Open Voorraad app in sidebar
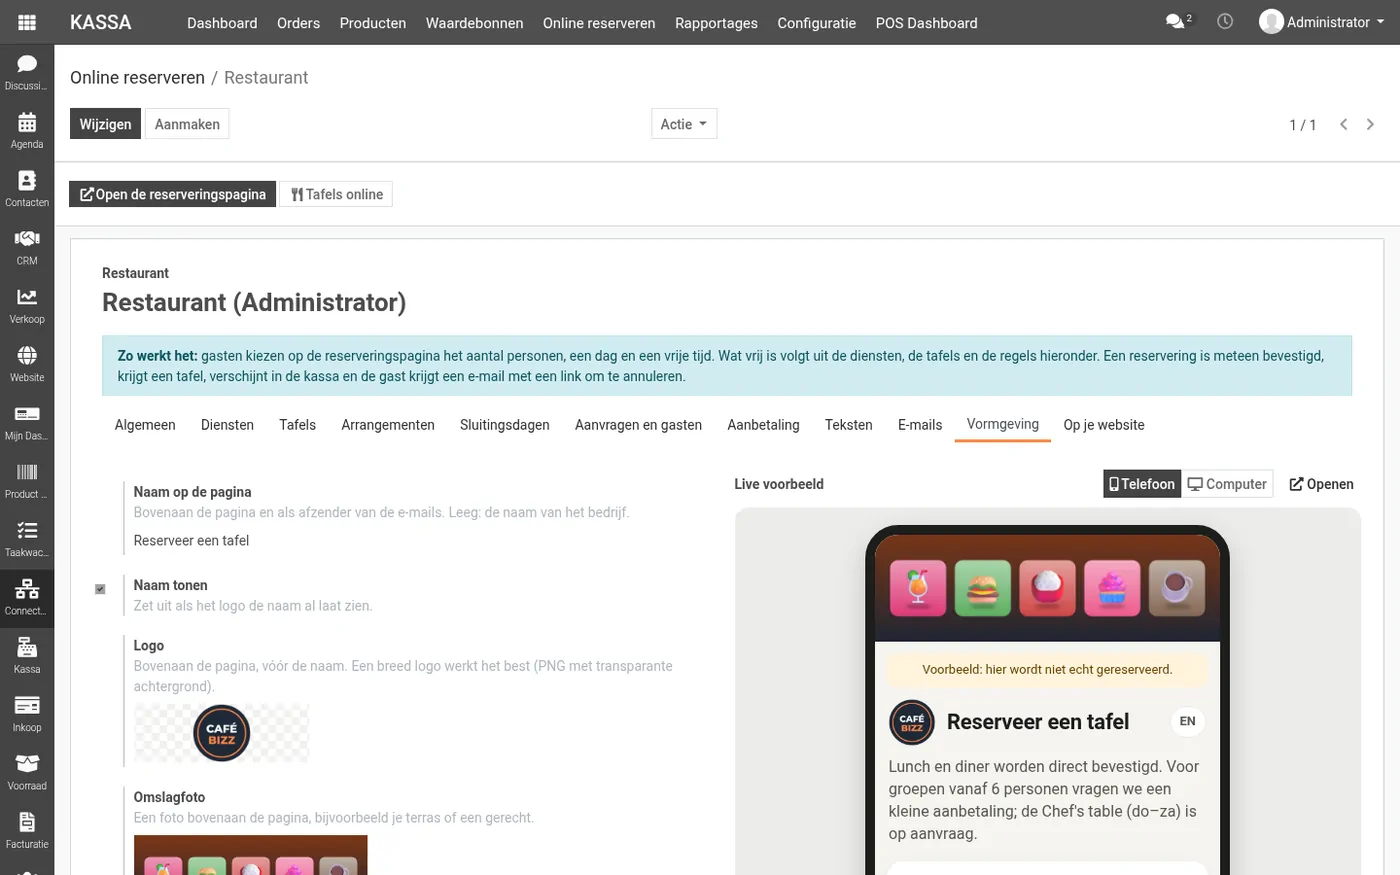Image resolution: width=1400 pixels, height=875 pixels. pos(27,772)
